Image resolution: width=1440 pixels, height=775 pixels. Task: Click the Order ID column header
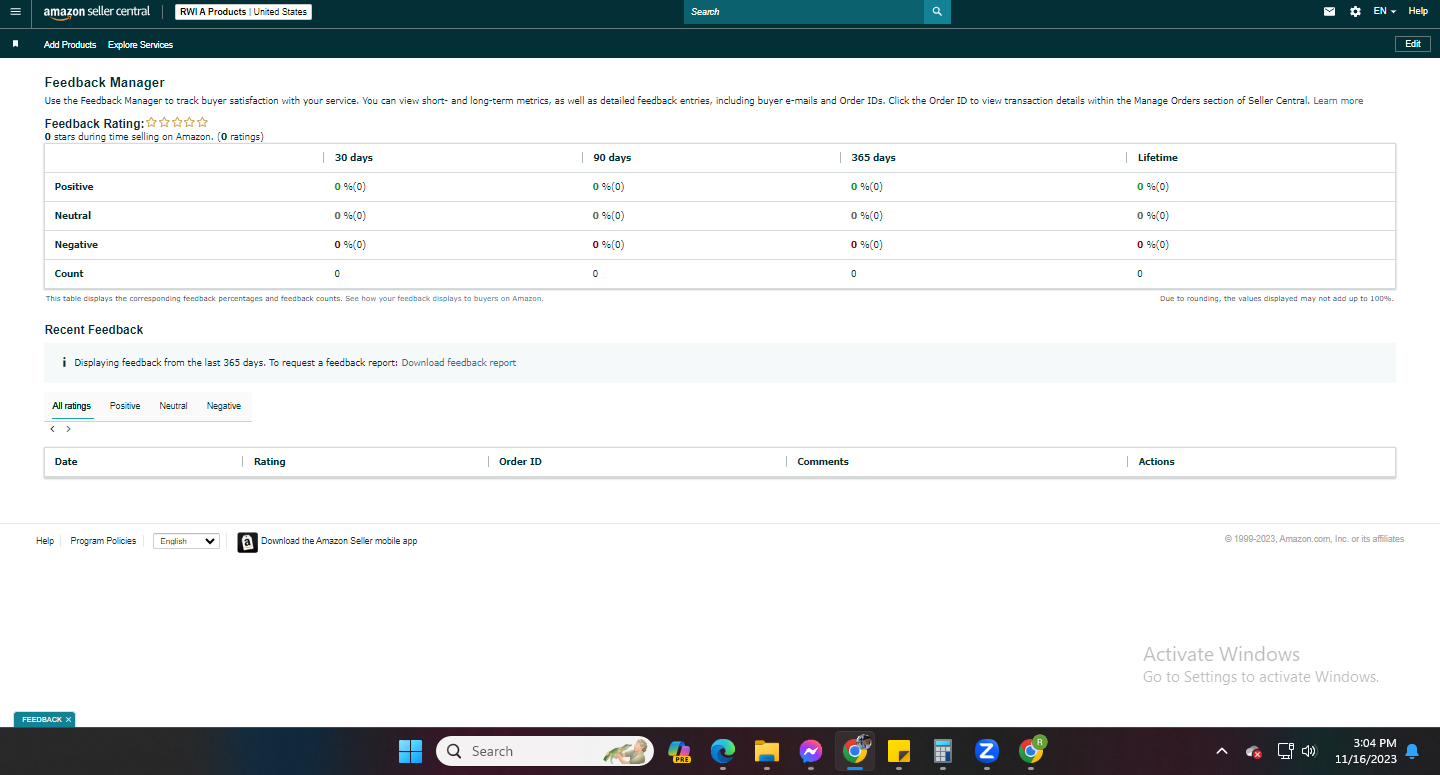click(520, 462)
